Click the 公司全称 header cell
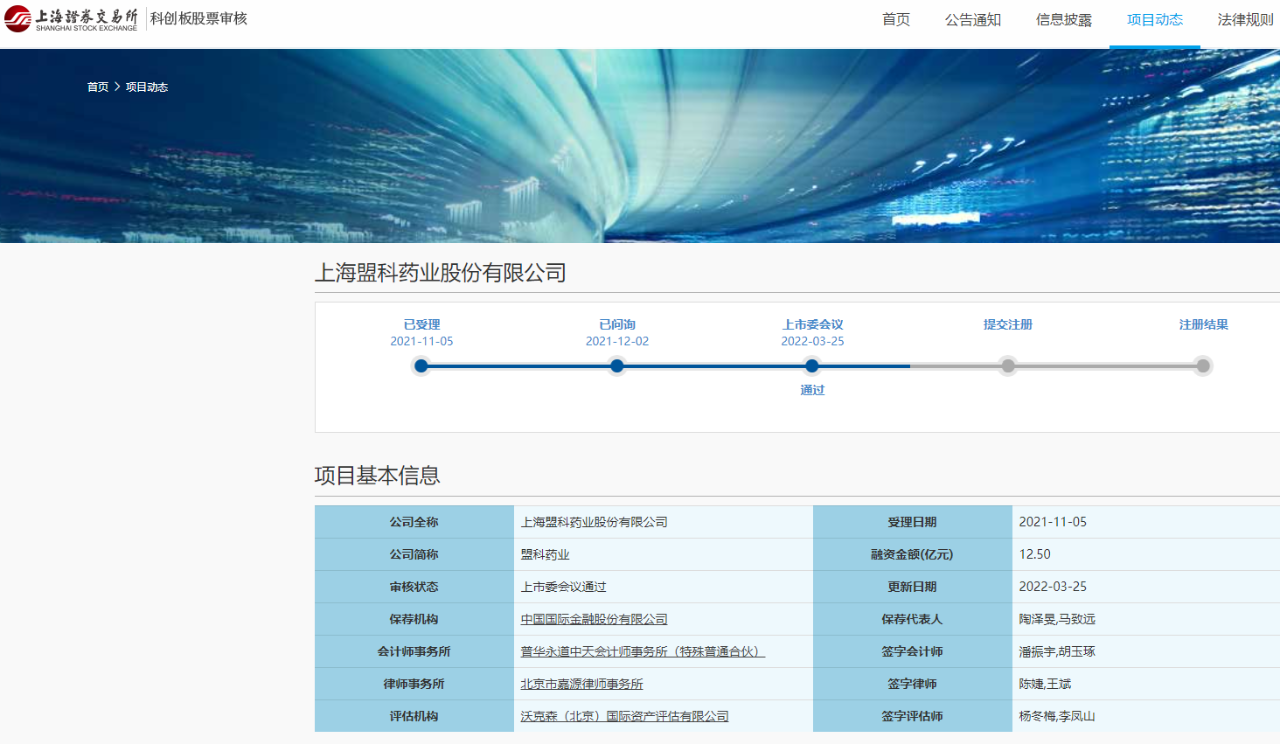1280x744 pixels. 414,522
